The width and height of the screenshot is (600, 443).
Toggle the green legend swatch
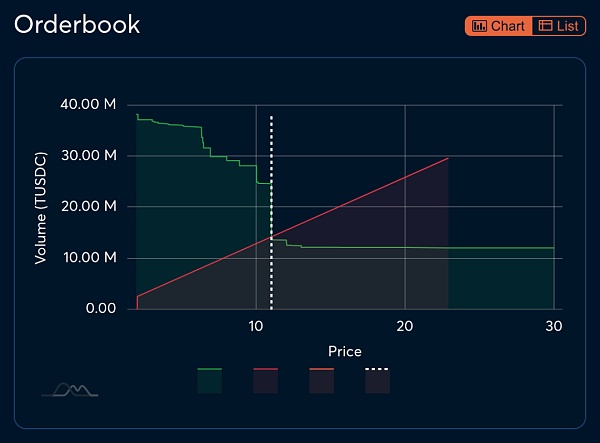210,380
